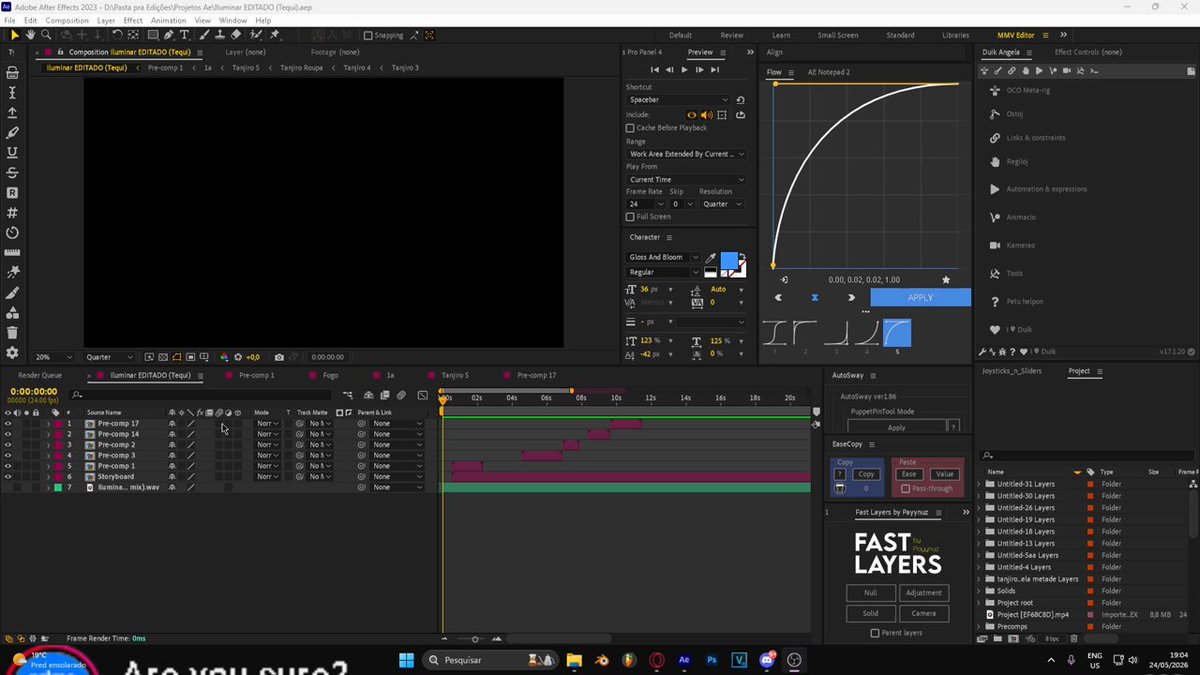Click the Flow panel star favorite icon
Screen dimensions: 1200x675
pos(946,280)
